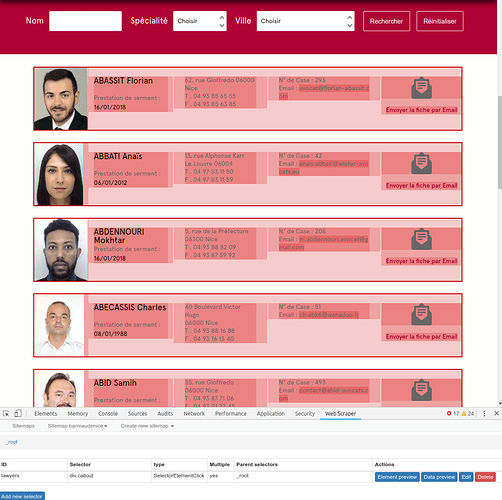The image size is (502, 500).
Task: Expand the Sitemap barreaudenice menu
Action: 77,426
